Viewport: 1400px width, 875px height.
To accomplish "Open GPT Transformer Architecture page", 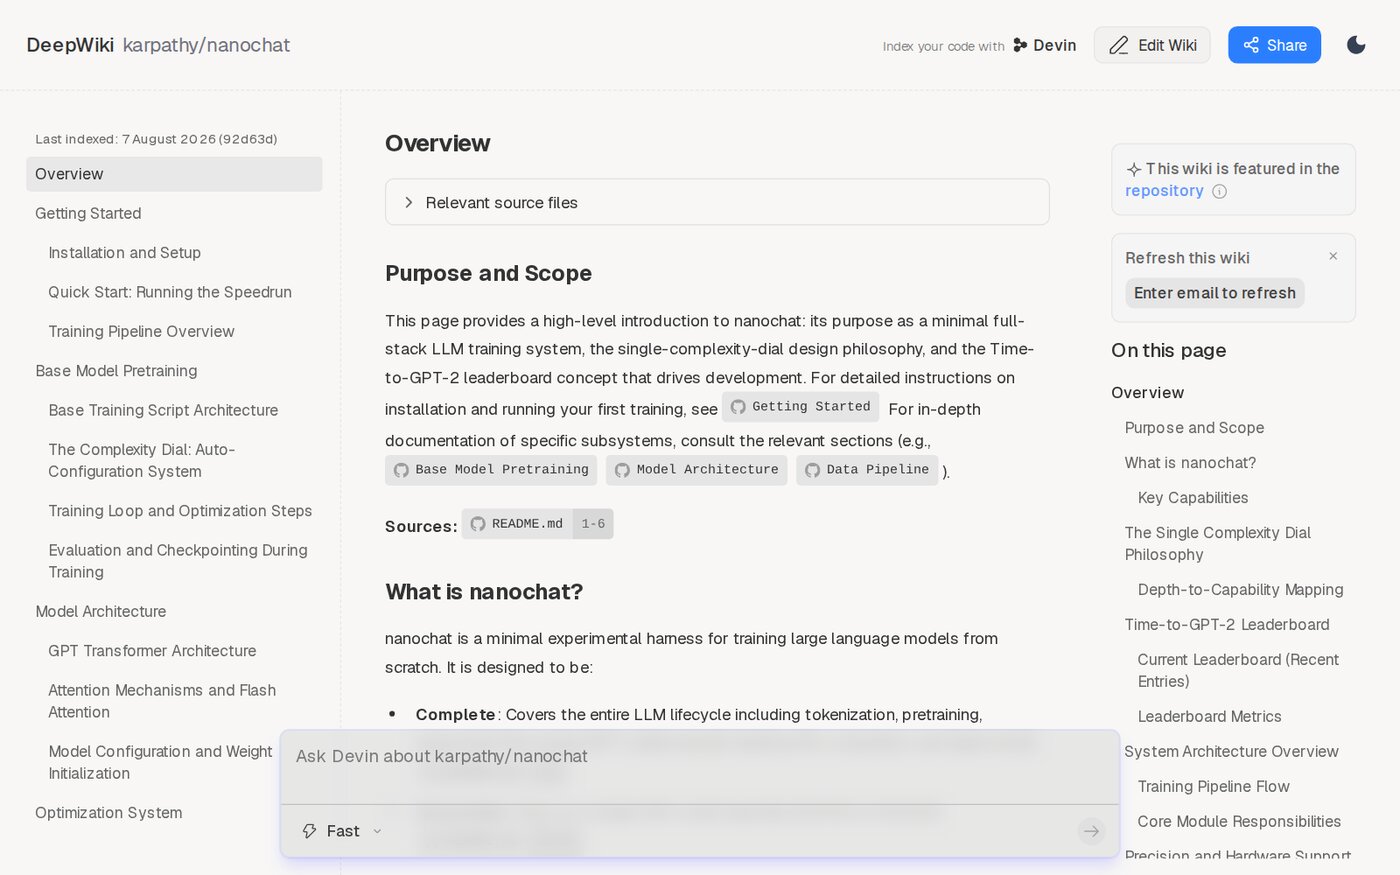I will click(152, 651).
